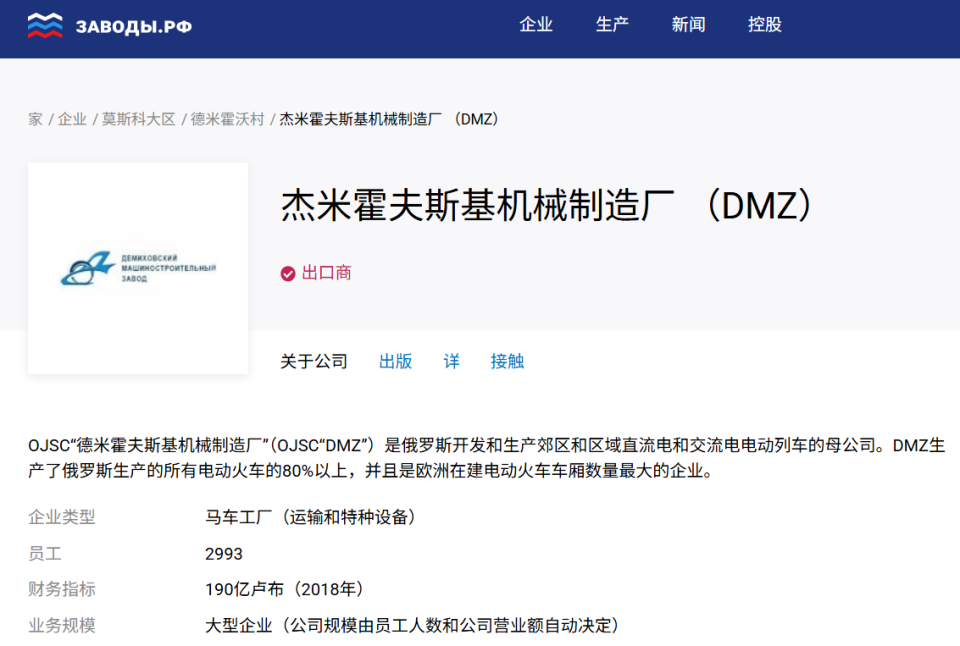Click the main heading 杰米霍夫斯基机械制造厂 (DMZ)
The width and height of the screenshot is (960, 646).
coord(547,205)
